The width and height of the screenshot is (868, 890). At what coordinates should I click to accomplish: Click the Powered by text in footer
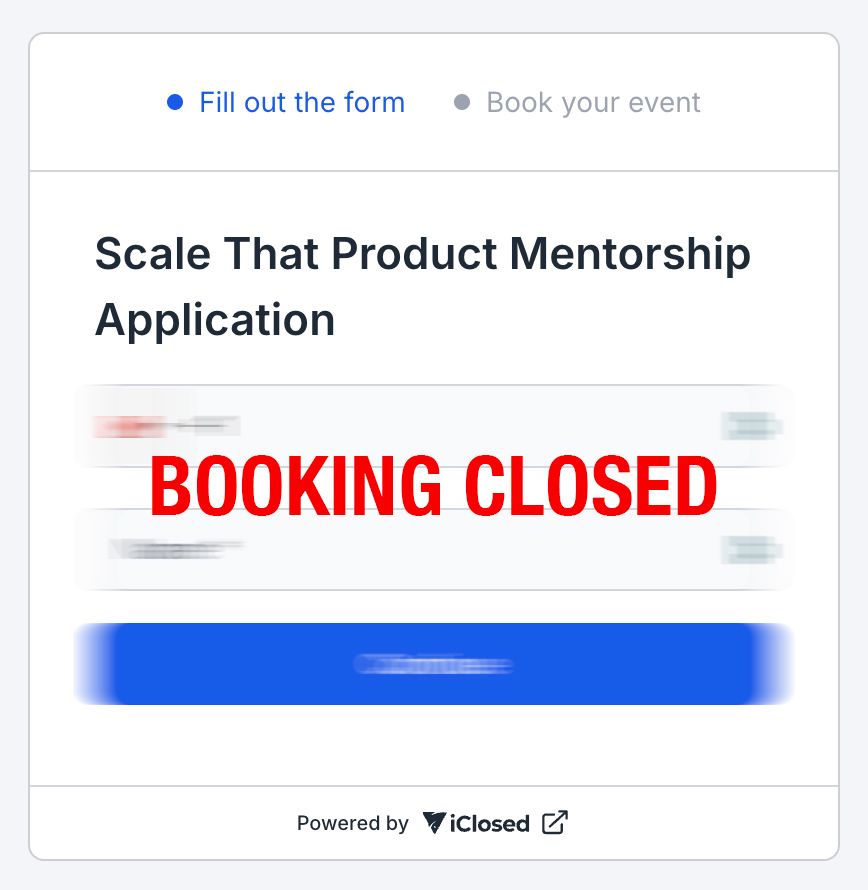tap(352, 824)
